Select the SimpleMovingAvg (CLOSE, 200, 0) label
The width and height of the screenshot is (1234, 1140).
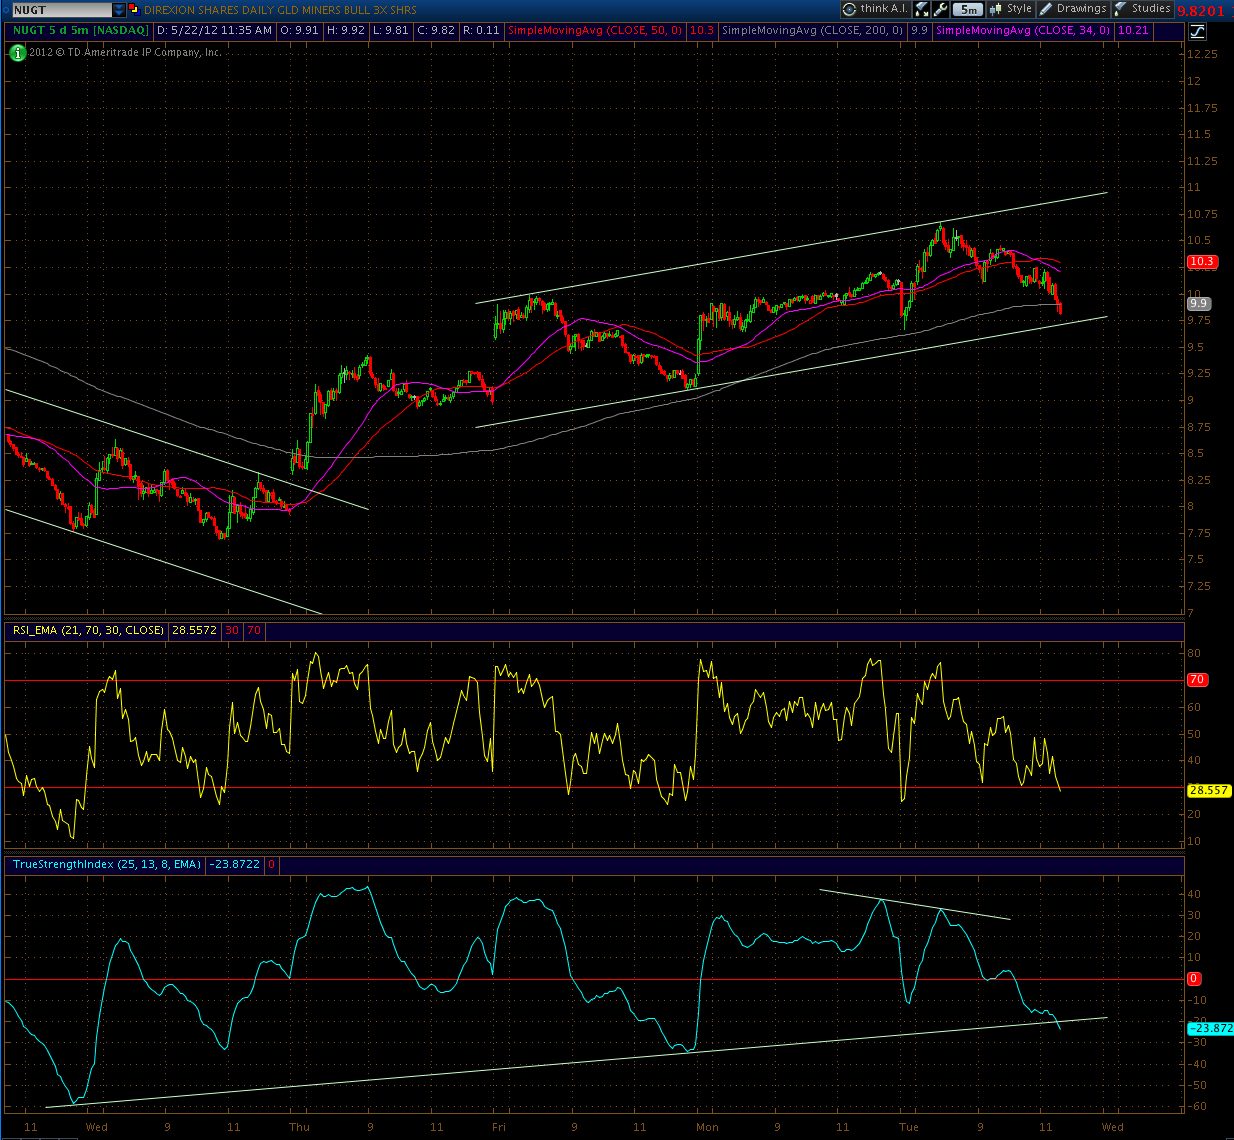(812, 30)
